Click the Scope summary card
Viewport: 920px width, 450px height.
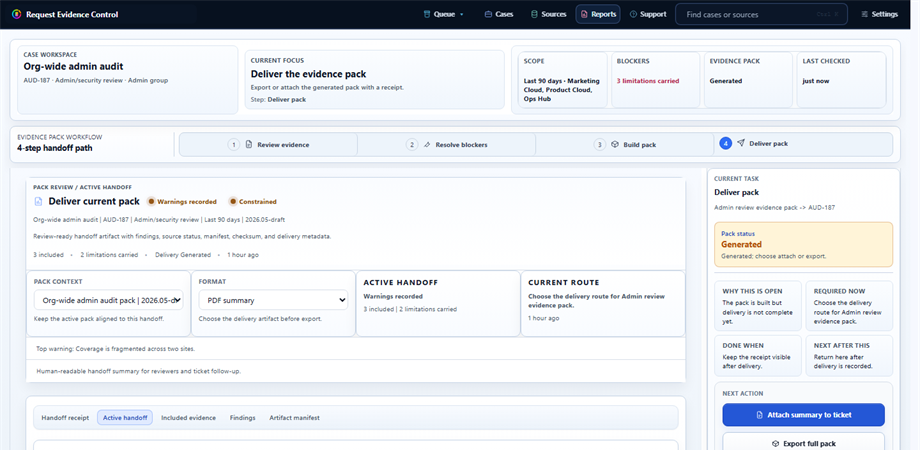562,80
